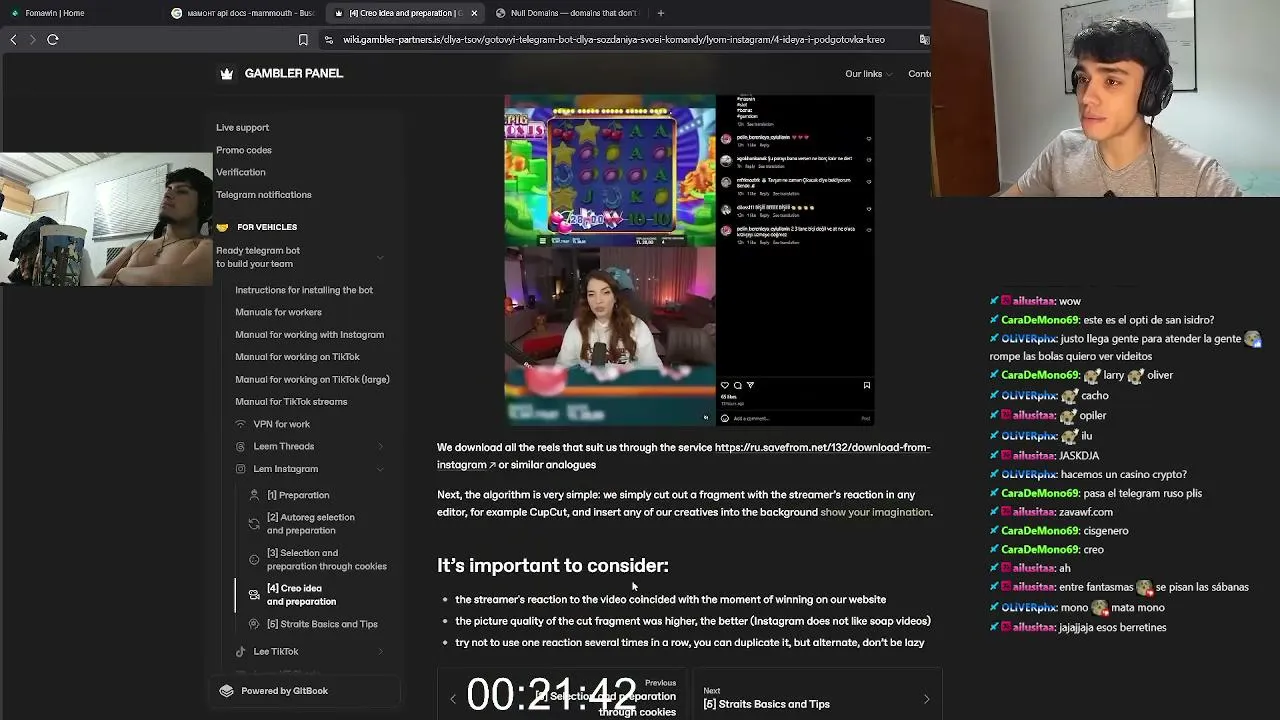Click the save bookmark icon in Instagram screenshot
The image size is (1280, 720).
tap(867, 385)
